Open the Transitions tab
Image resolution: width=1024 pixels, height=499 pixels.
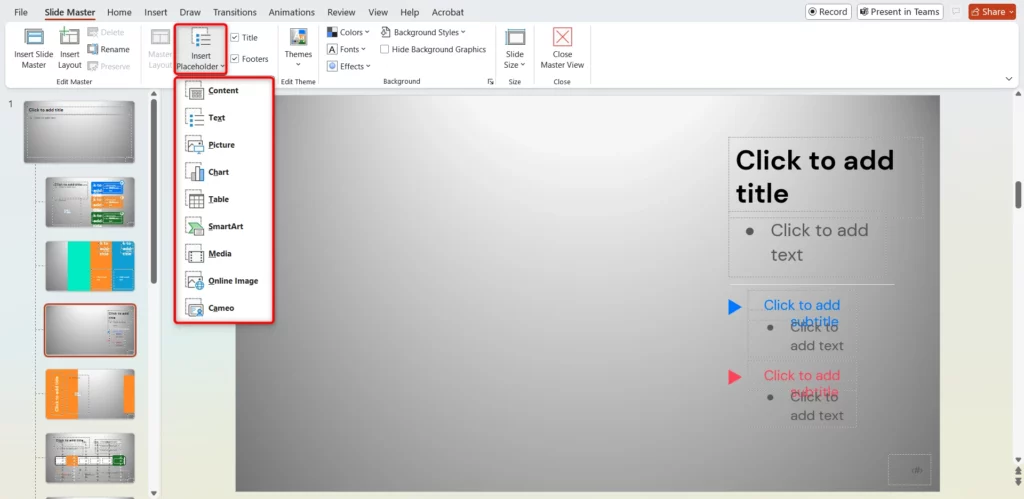click(234, 12)
